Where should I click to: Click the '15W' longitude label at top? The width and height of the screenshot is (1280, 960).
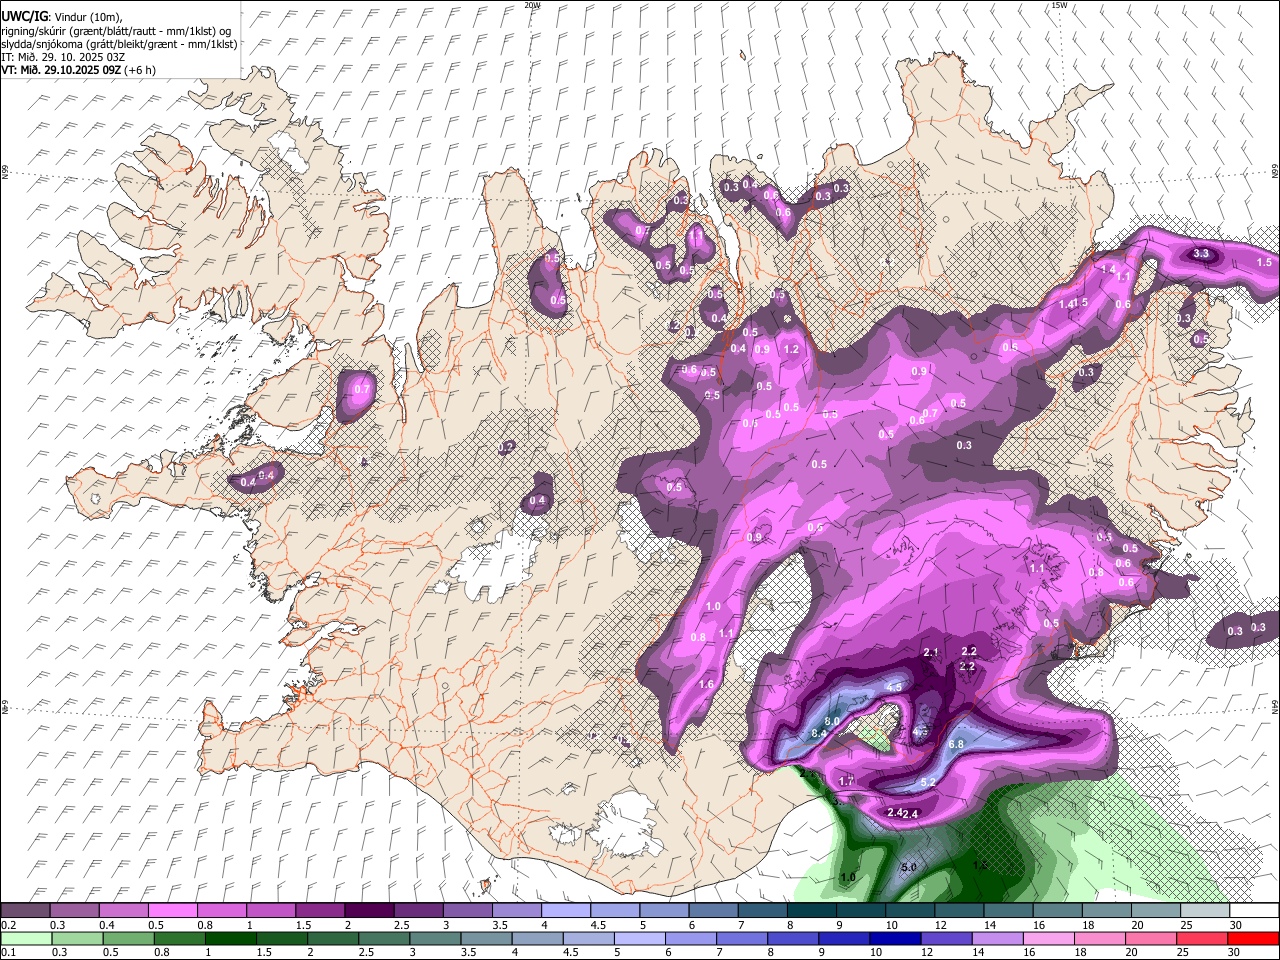[x=1059, y=5]
